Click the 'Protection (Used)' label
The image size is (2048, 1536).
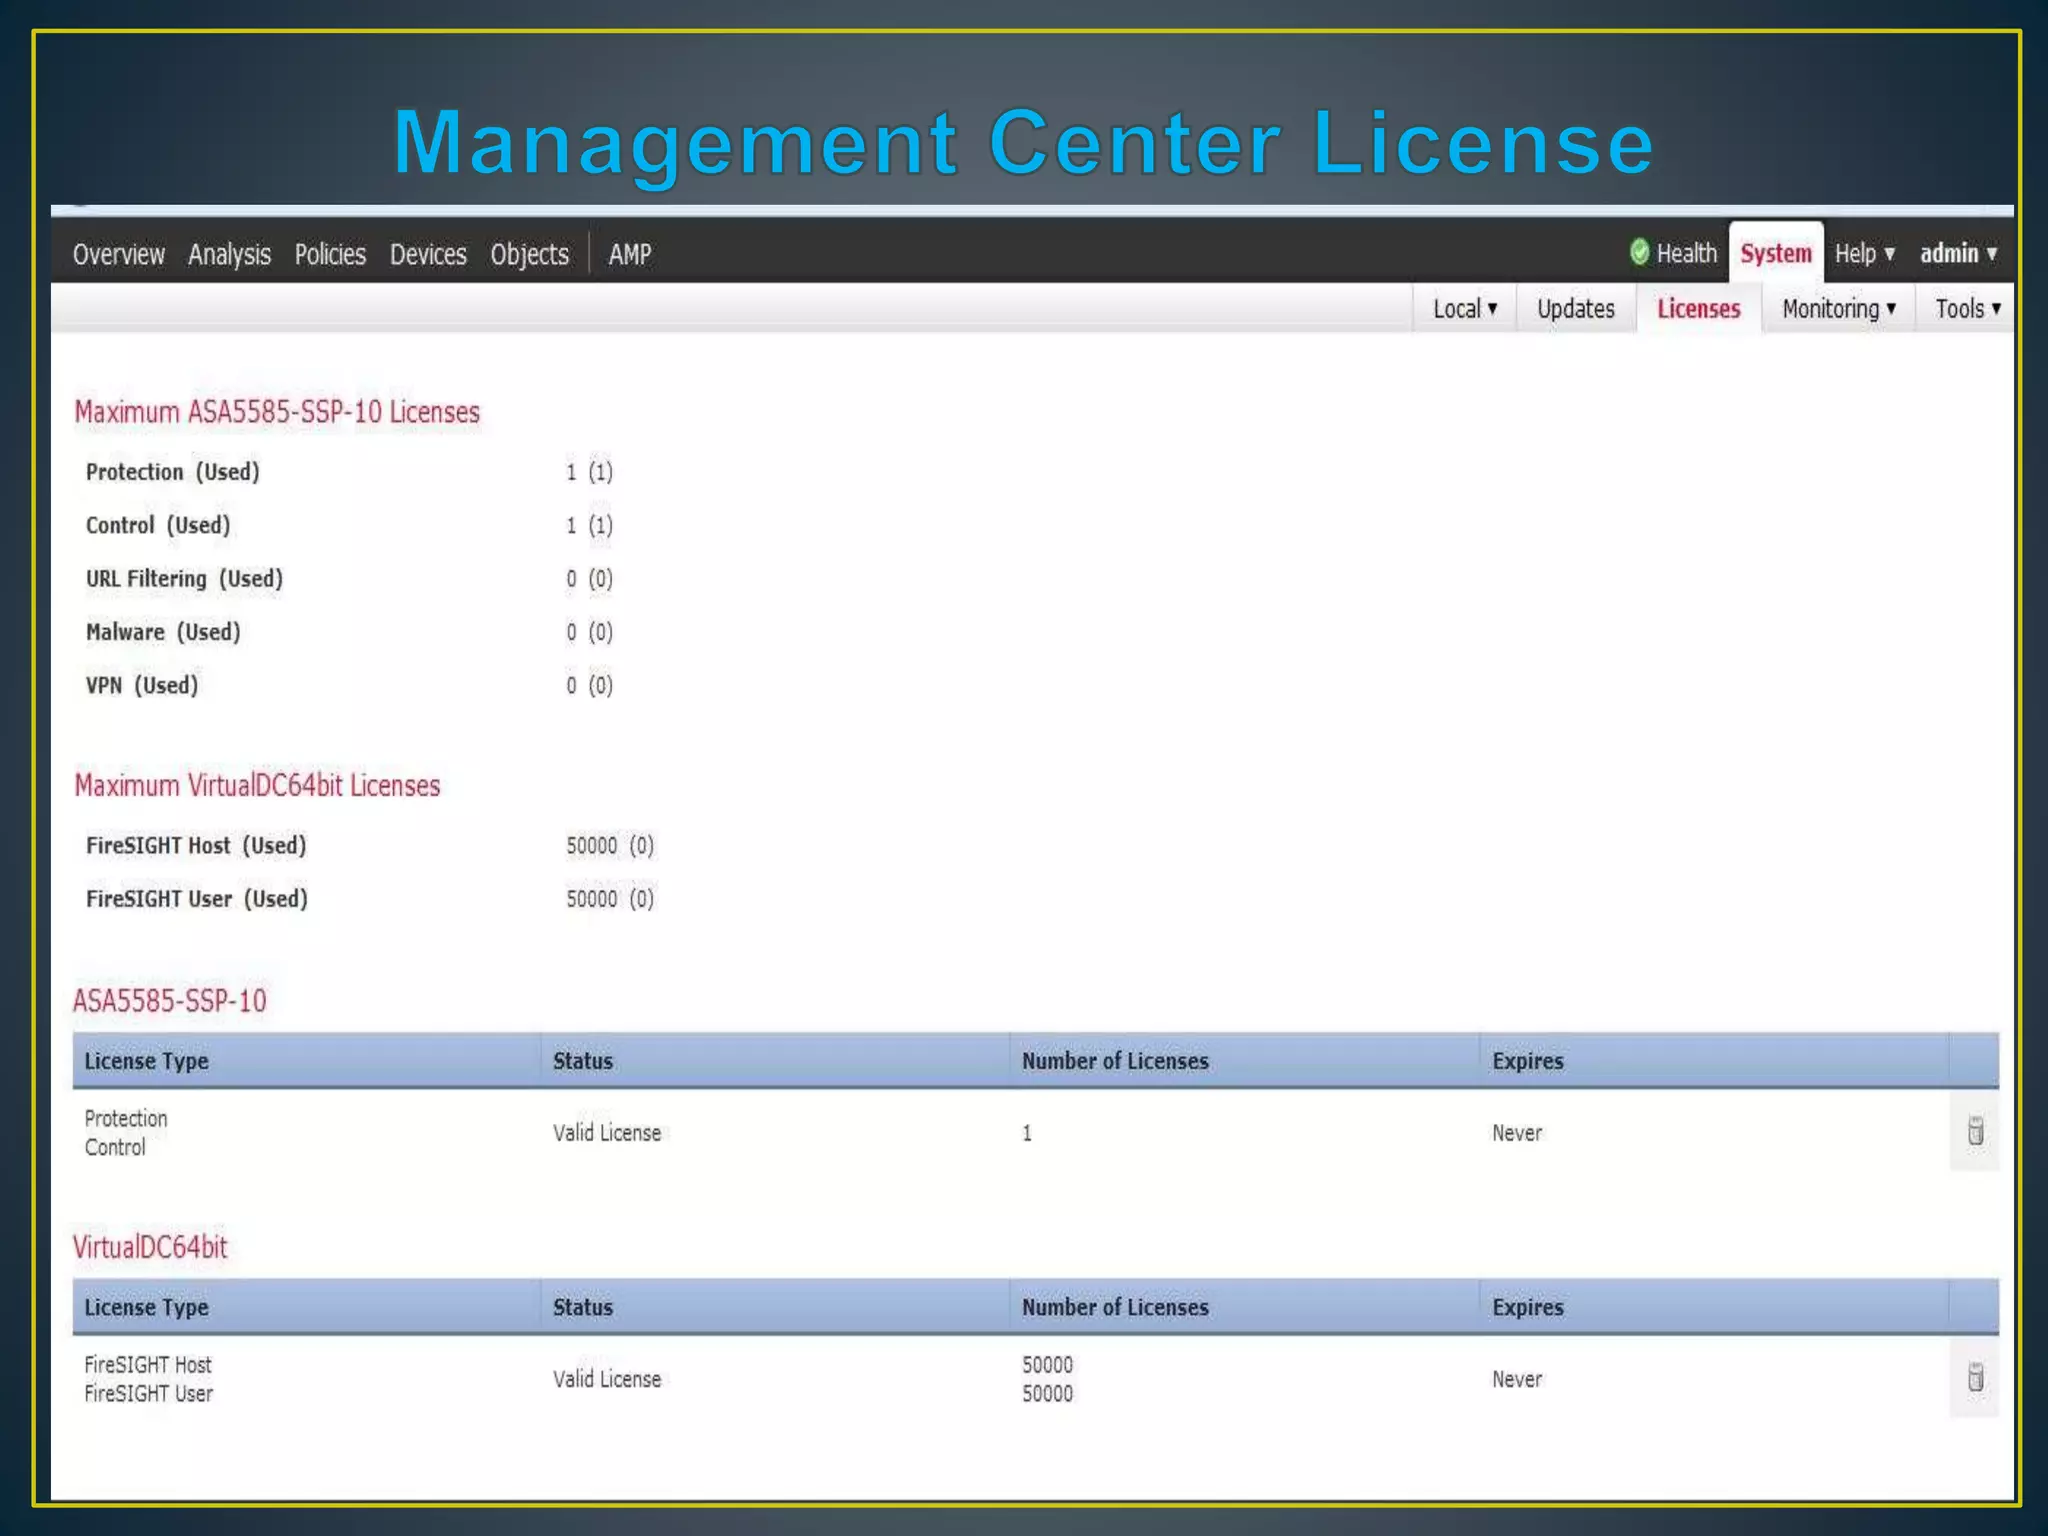(x=172, y=472)
